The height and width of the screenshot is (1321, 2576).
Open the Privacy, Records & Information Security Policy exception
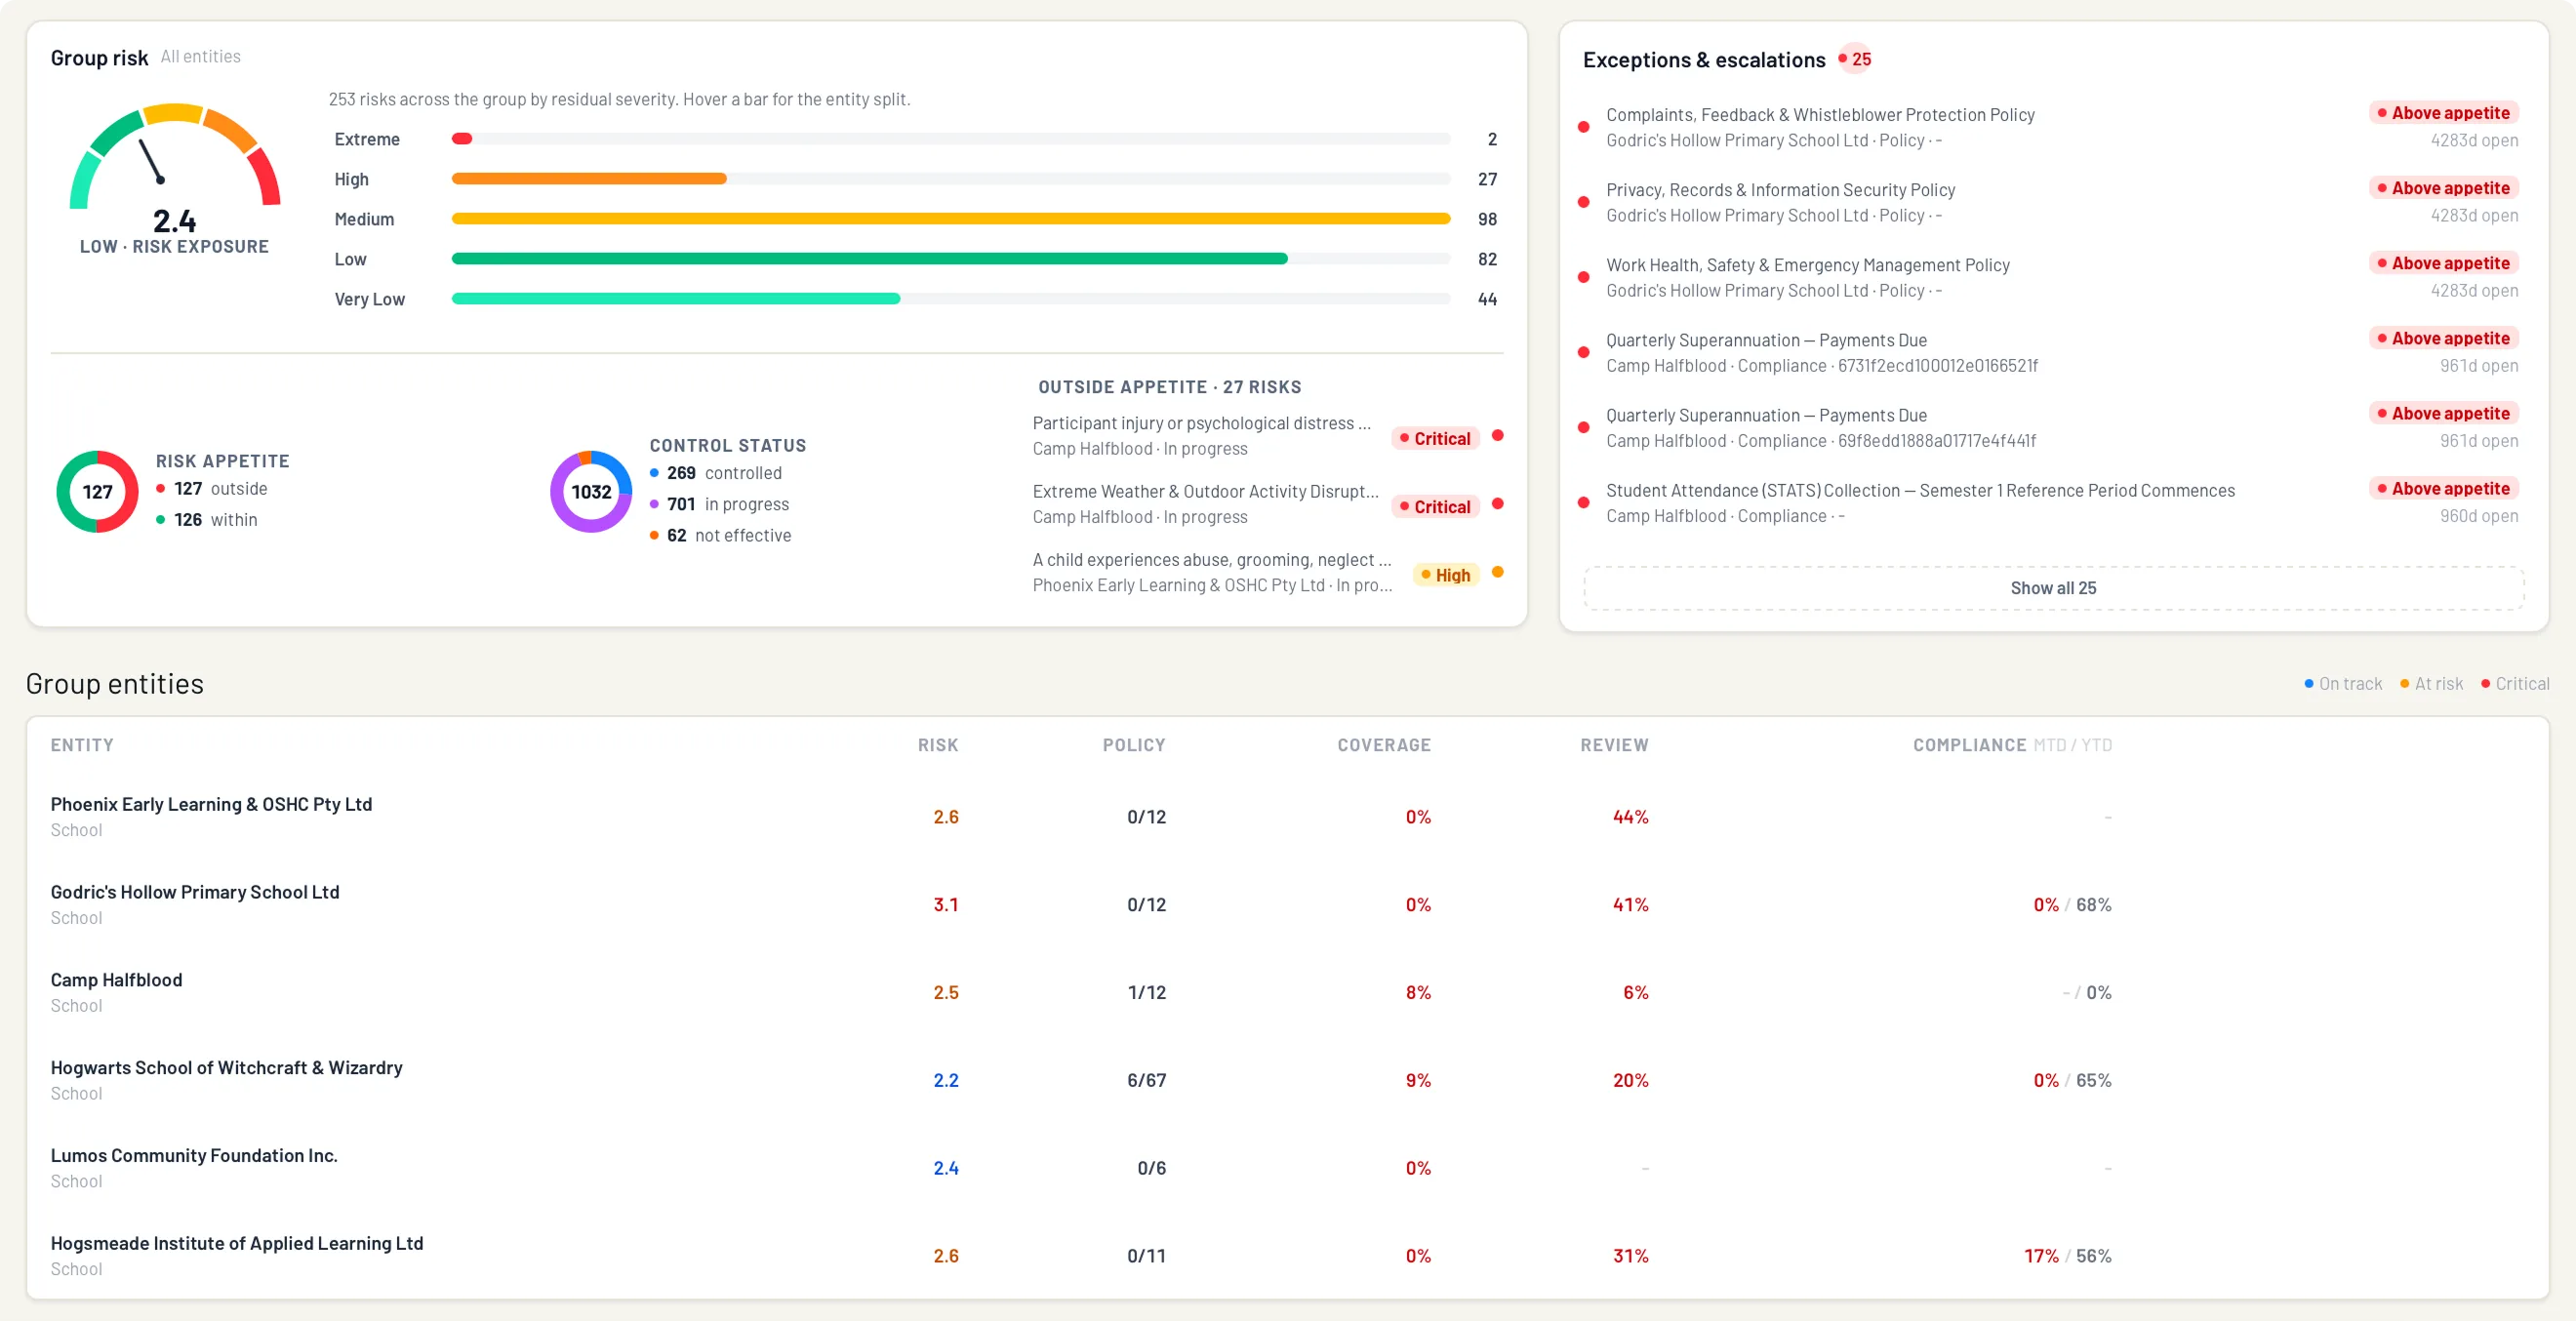coord(2051,202)
